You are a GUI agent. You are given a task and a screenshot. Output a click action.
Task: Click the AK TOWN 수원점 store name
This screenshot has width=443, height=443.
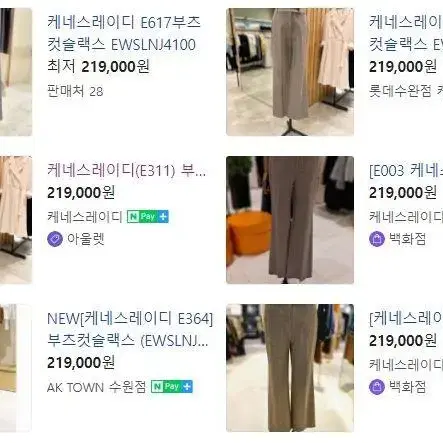click(97, 387)
